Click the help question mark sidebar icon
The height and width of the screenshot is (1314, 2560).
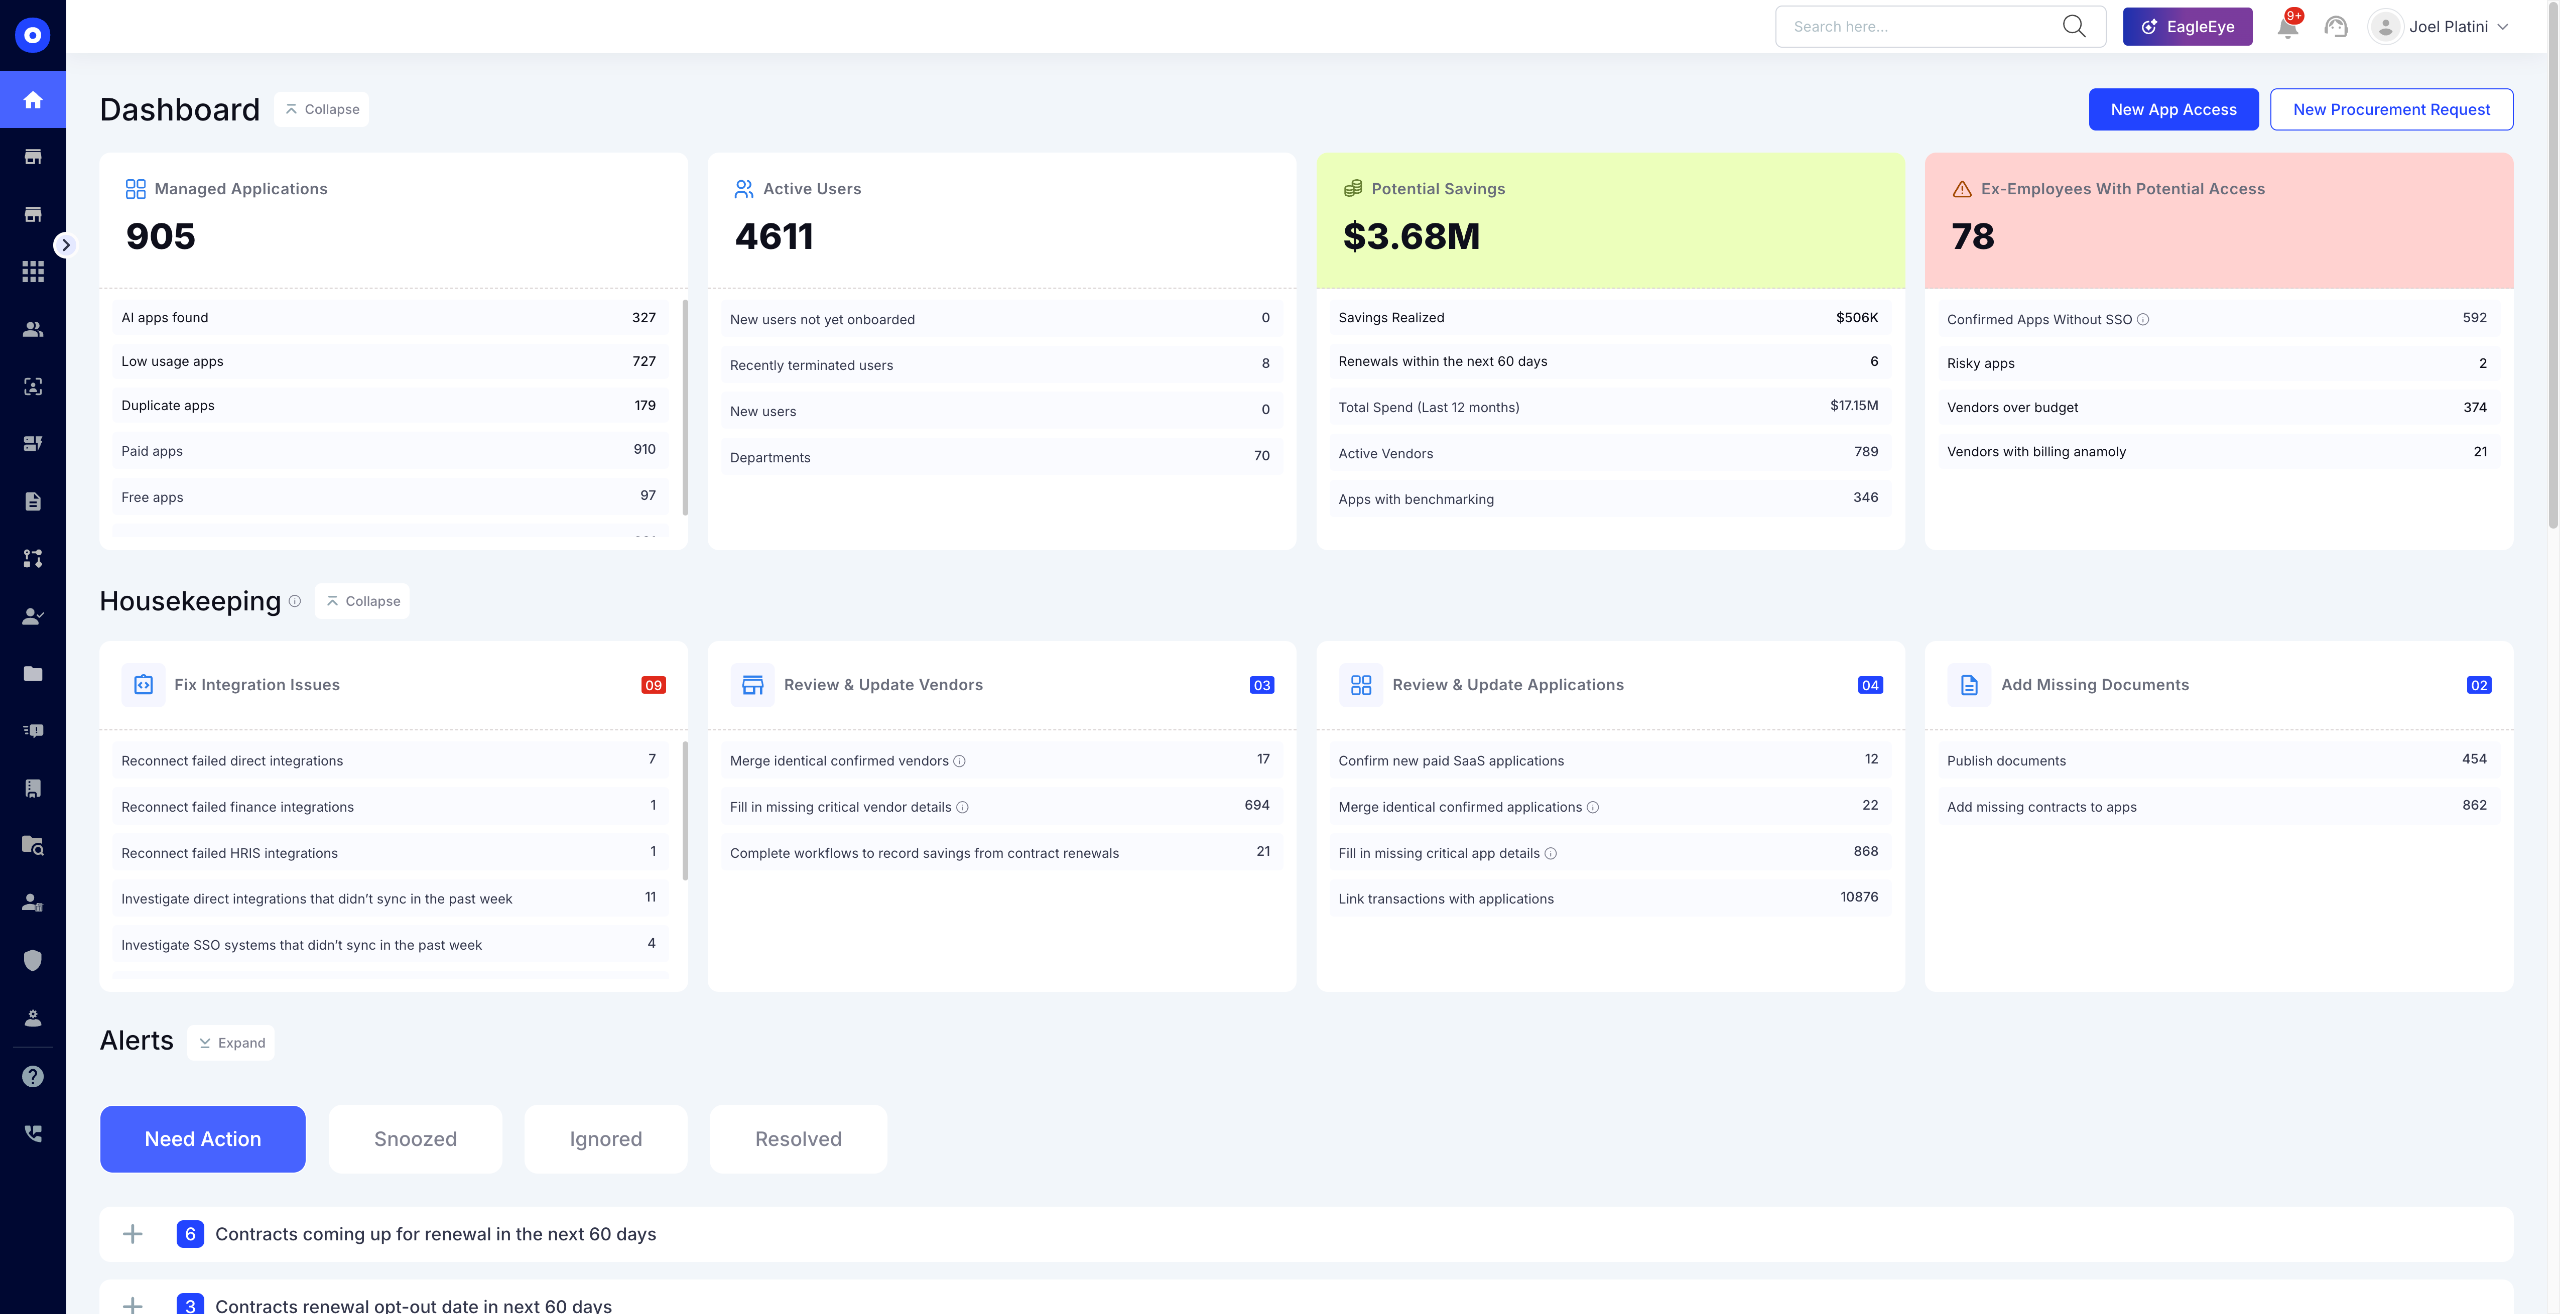pyautogui.click(x=33, y=1076)
